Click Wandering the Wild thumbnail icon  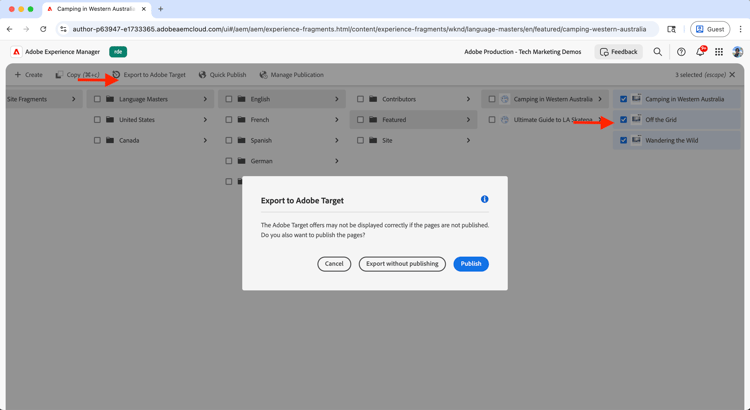pyautogui.click(x=636, y=140)
